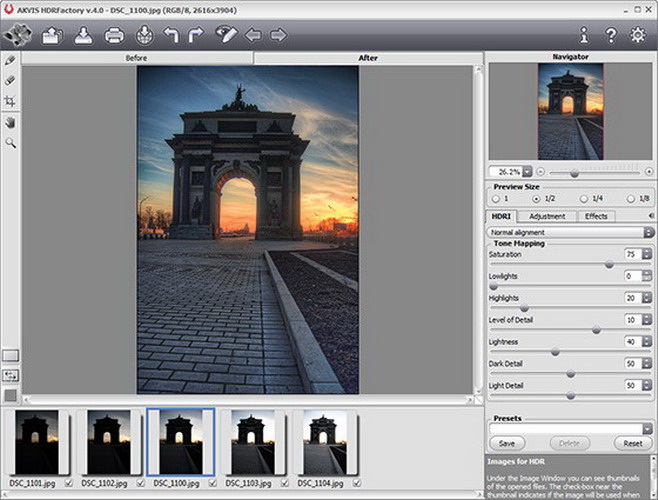The image size is (658, 500).
Task: Switch to the Before view tab
Action: [137, 58]
